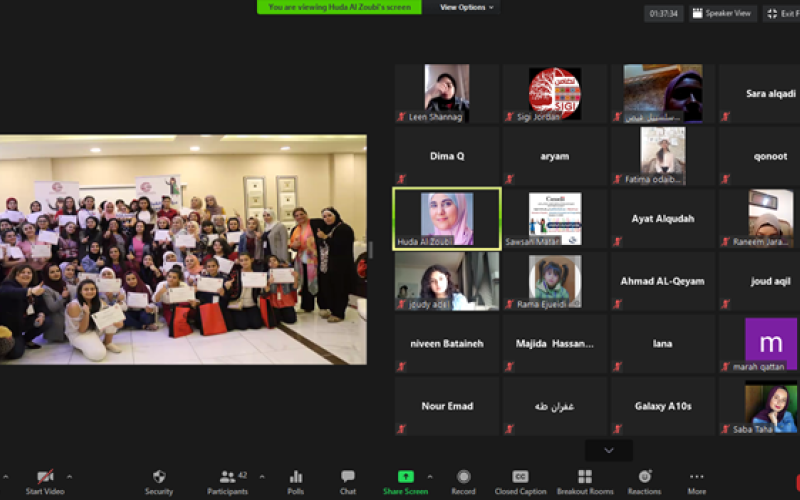
Task: Open the More options menu
Action: click(696, 480)
